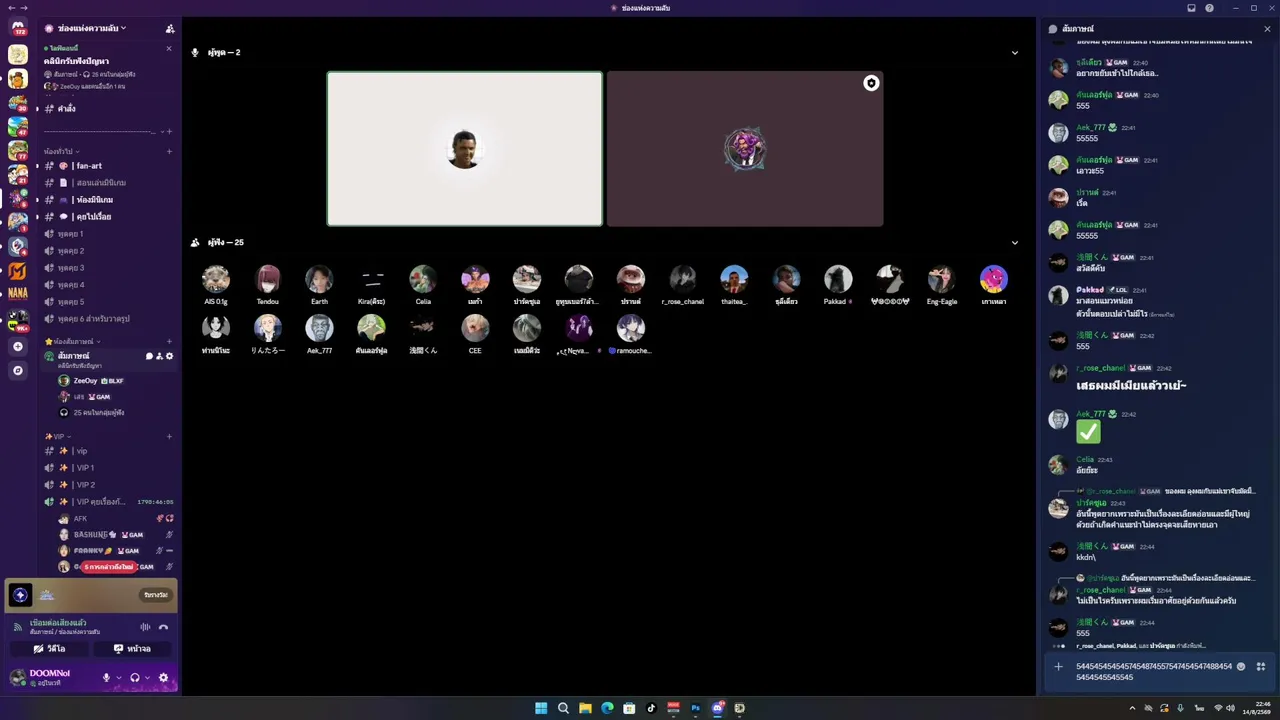Share screen with หน้าจอ button
The width and height of the screenshot is (1280, 720).
tap(132, 648)
